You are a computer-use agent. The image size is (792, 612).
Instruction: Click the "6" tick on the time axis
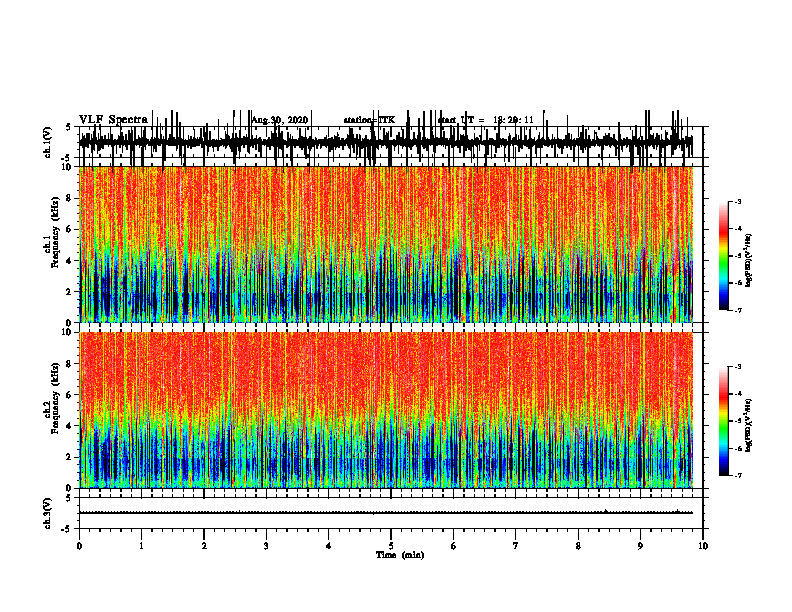click(454, 546)
